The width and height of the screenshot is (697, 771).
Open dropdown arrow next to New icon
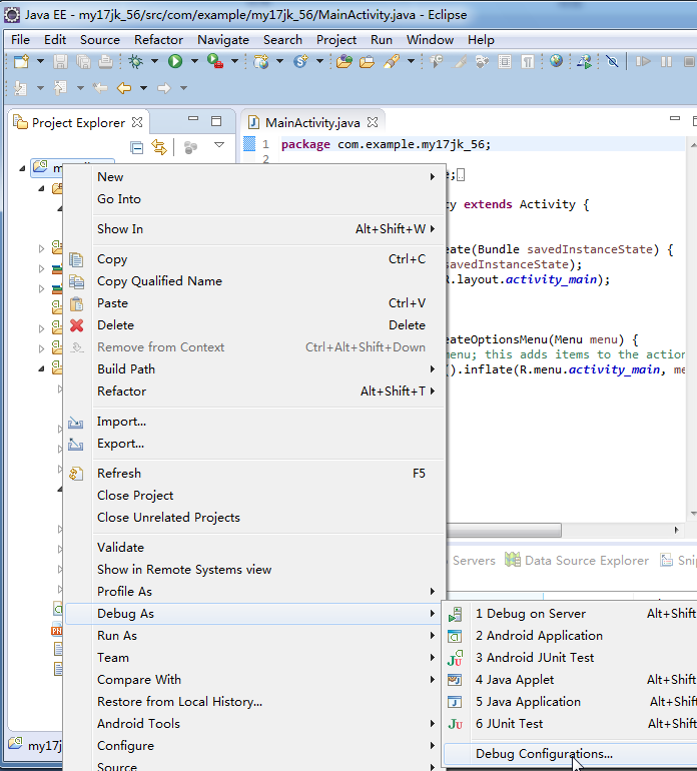coord(40,61)
